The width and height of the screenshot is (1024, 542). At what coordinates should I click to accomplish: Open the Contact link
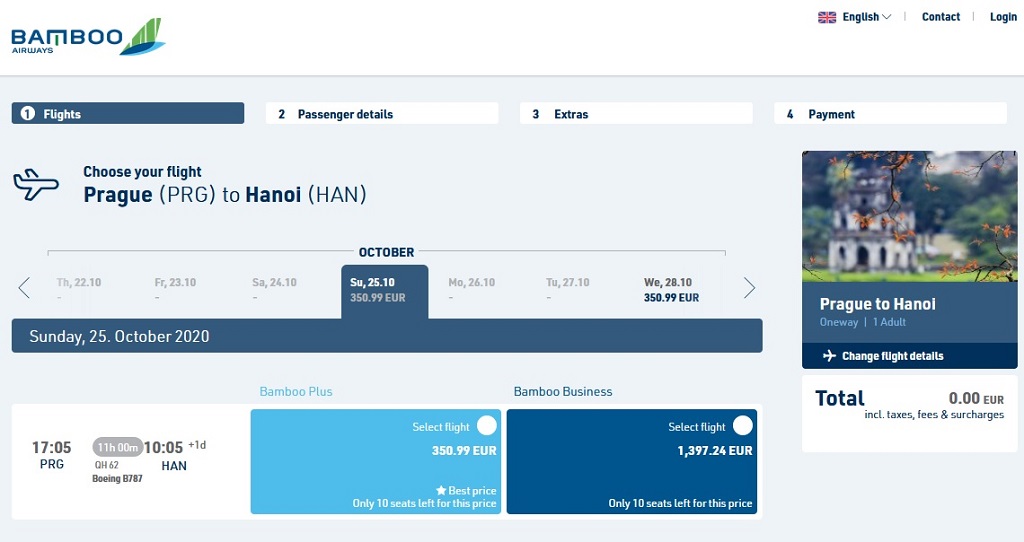click(x=940, y=17)
